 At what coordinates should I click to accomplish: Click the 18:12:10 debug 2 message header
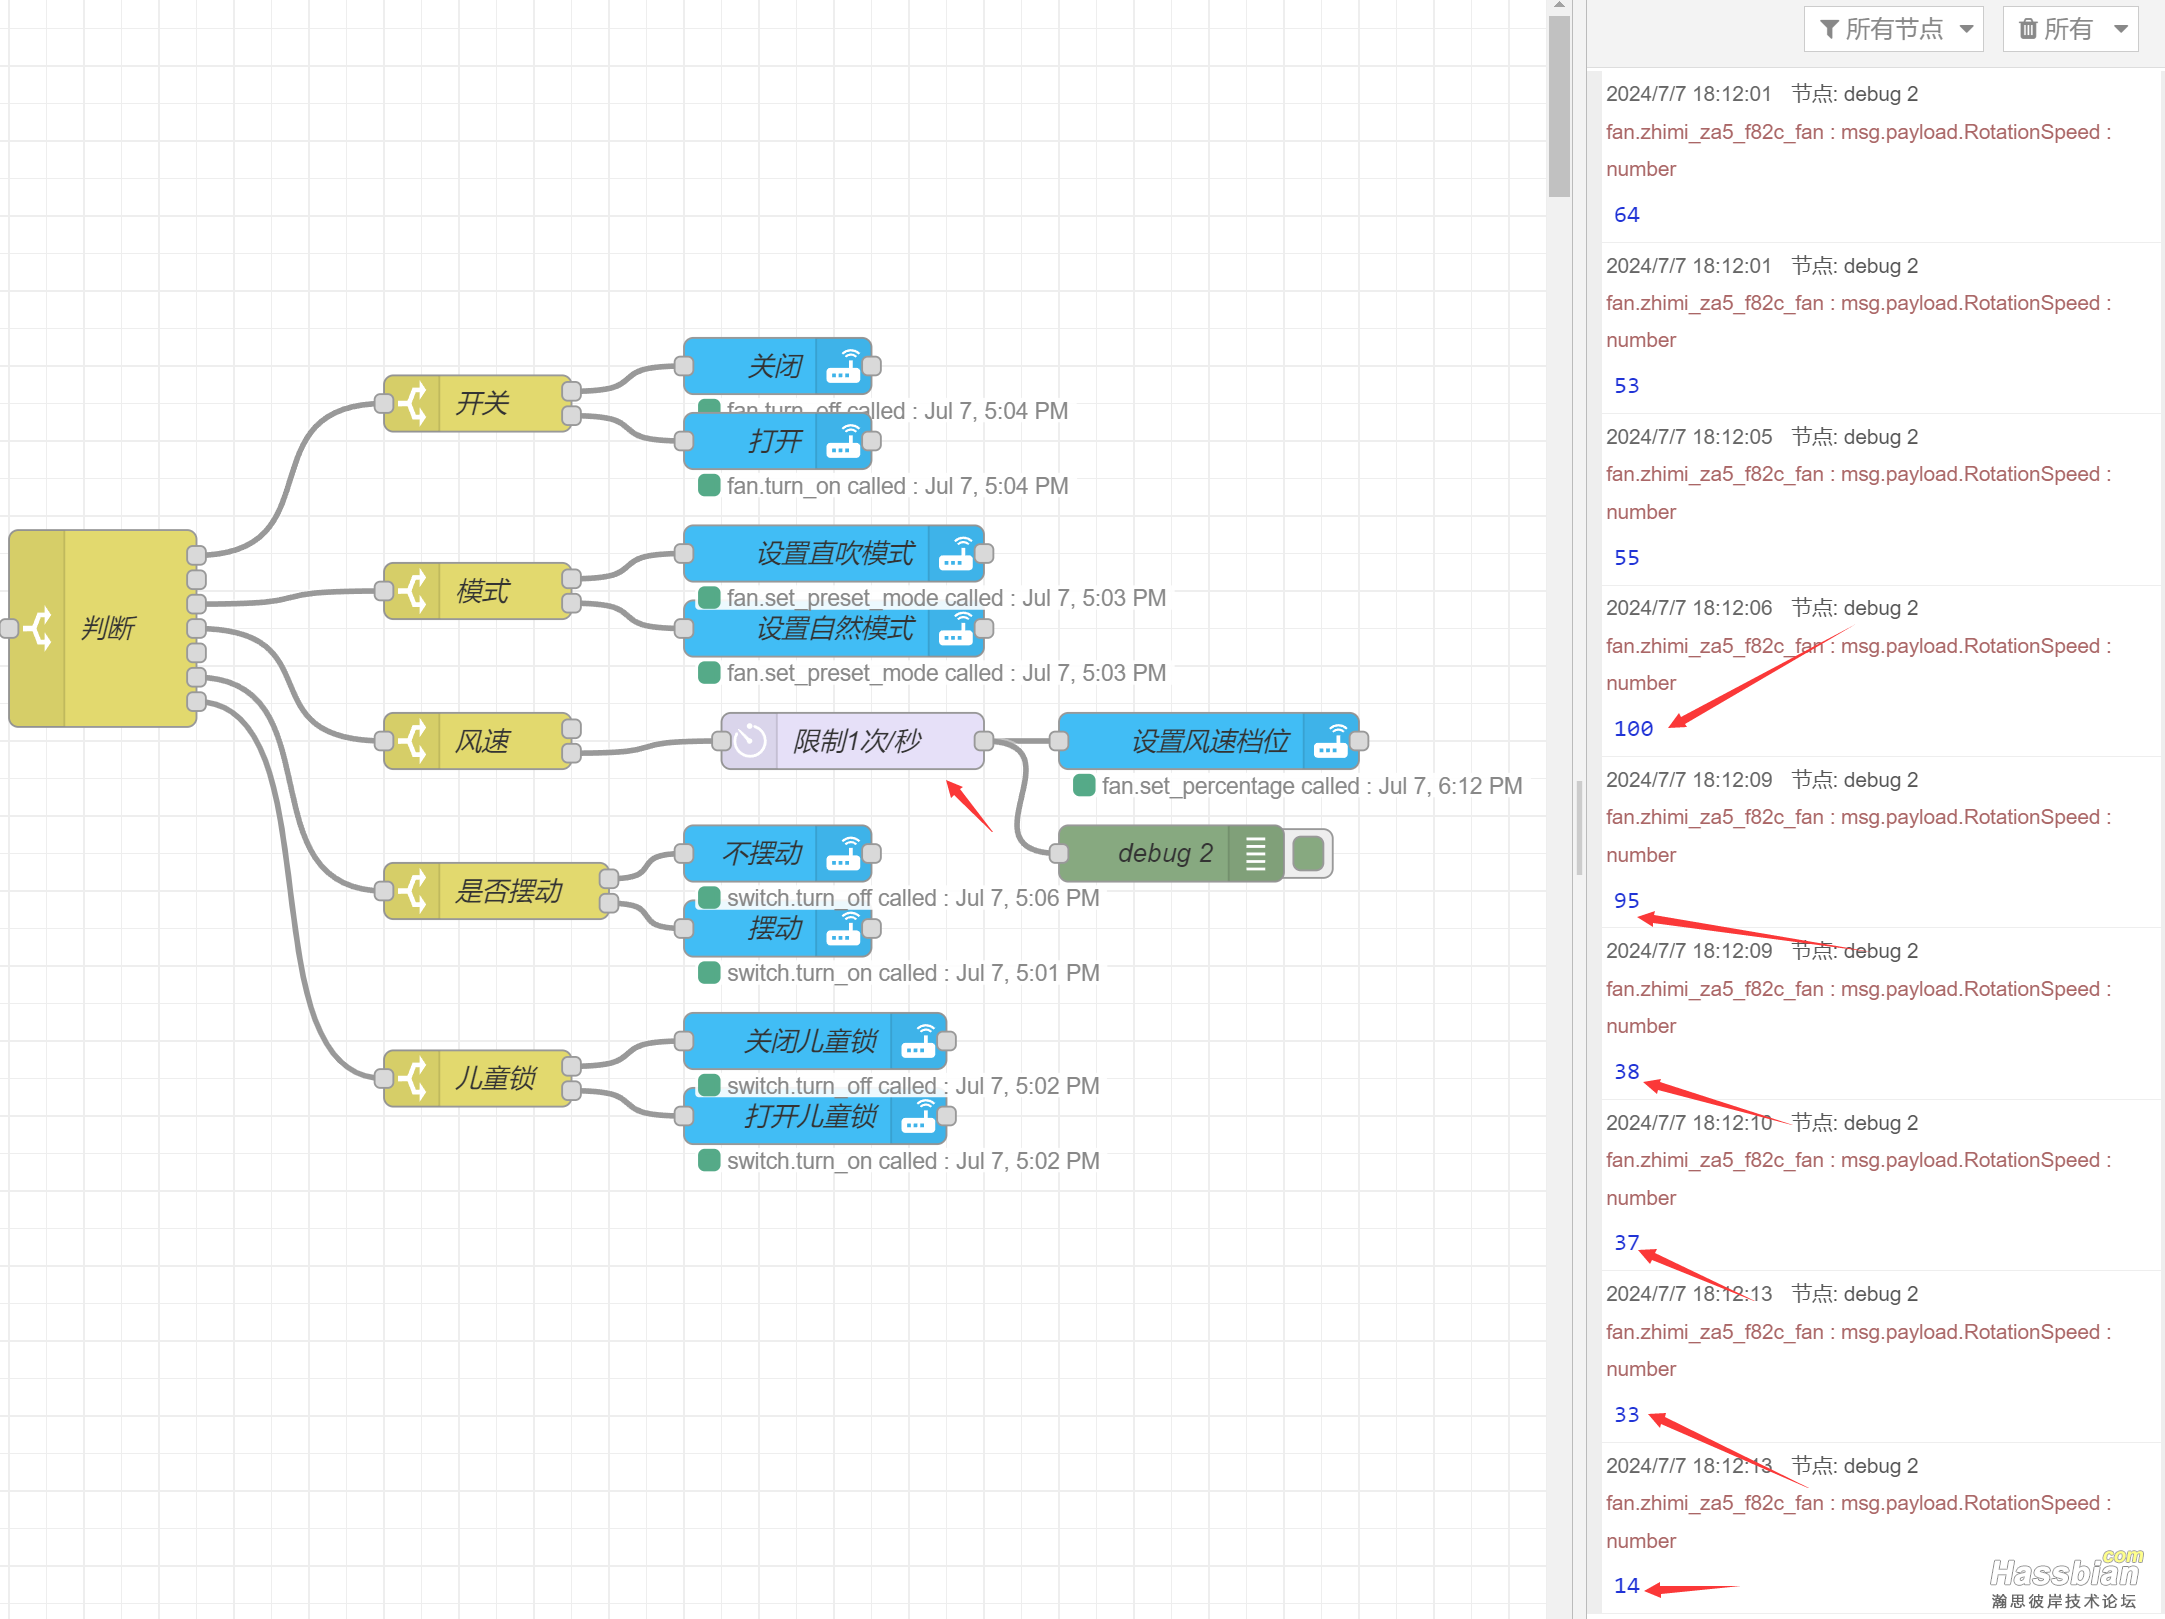1762,1123
